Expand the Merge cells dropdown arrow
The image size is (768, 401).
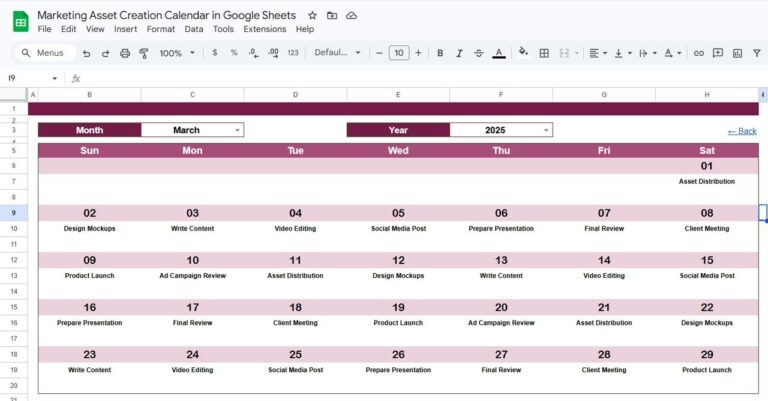tap(576, 53)
